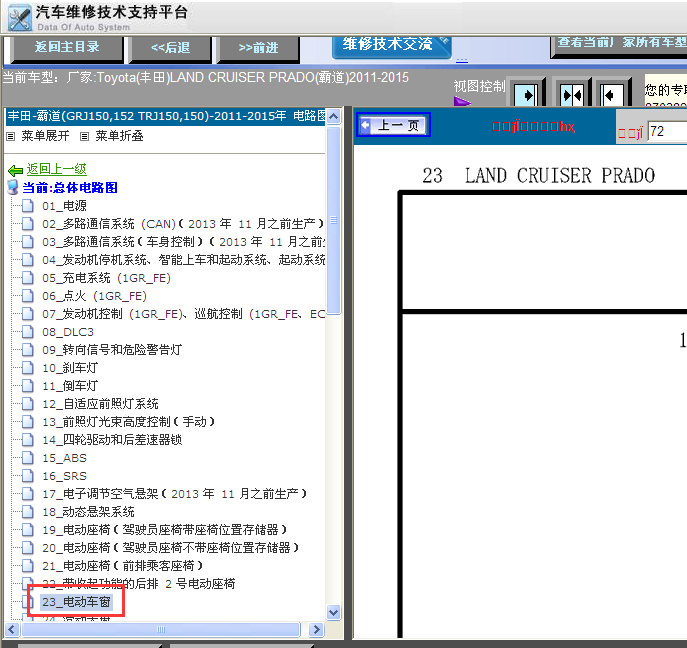Click the document icon beside 08_DLC3
Image resolution: width=687 pixels, height=648 pixels.
tap(28, 332)
